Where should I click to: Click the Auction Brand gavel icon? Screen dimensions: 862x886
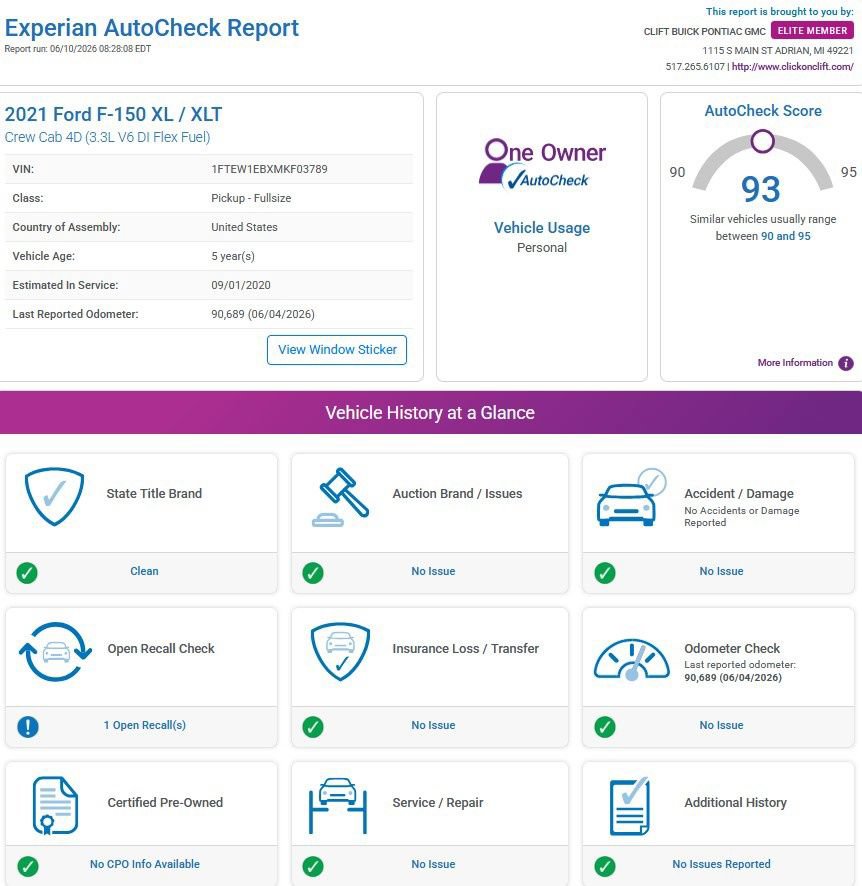pos(340,497)
